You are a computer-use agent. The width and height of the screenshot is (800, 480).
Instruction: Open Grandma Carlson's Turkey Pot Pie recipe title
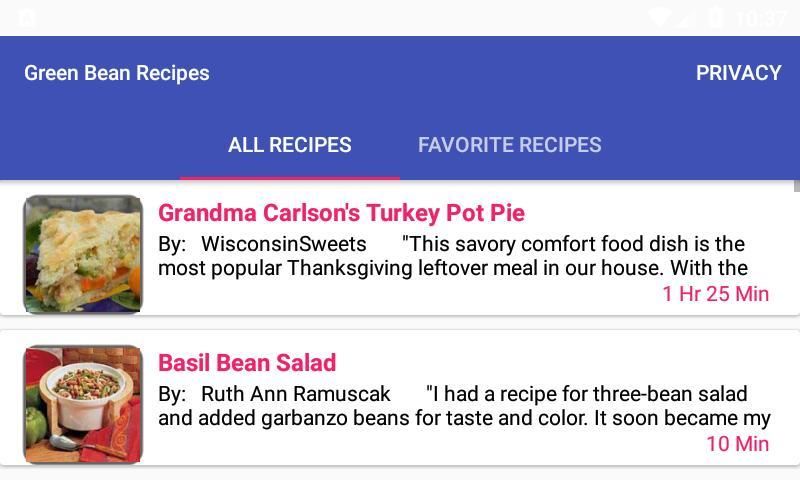341,213
